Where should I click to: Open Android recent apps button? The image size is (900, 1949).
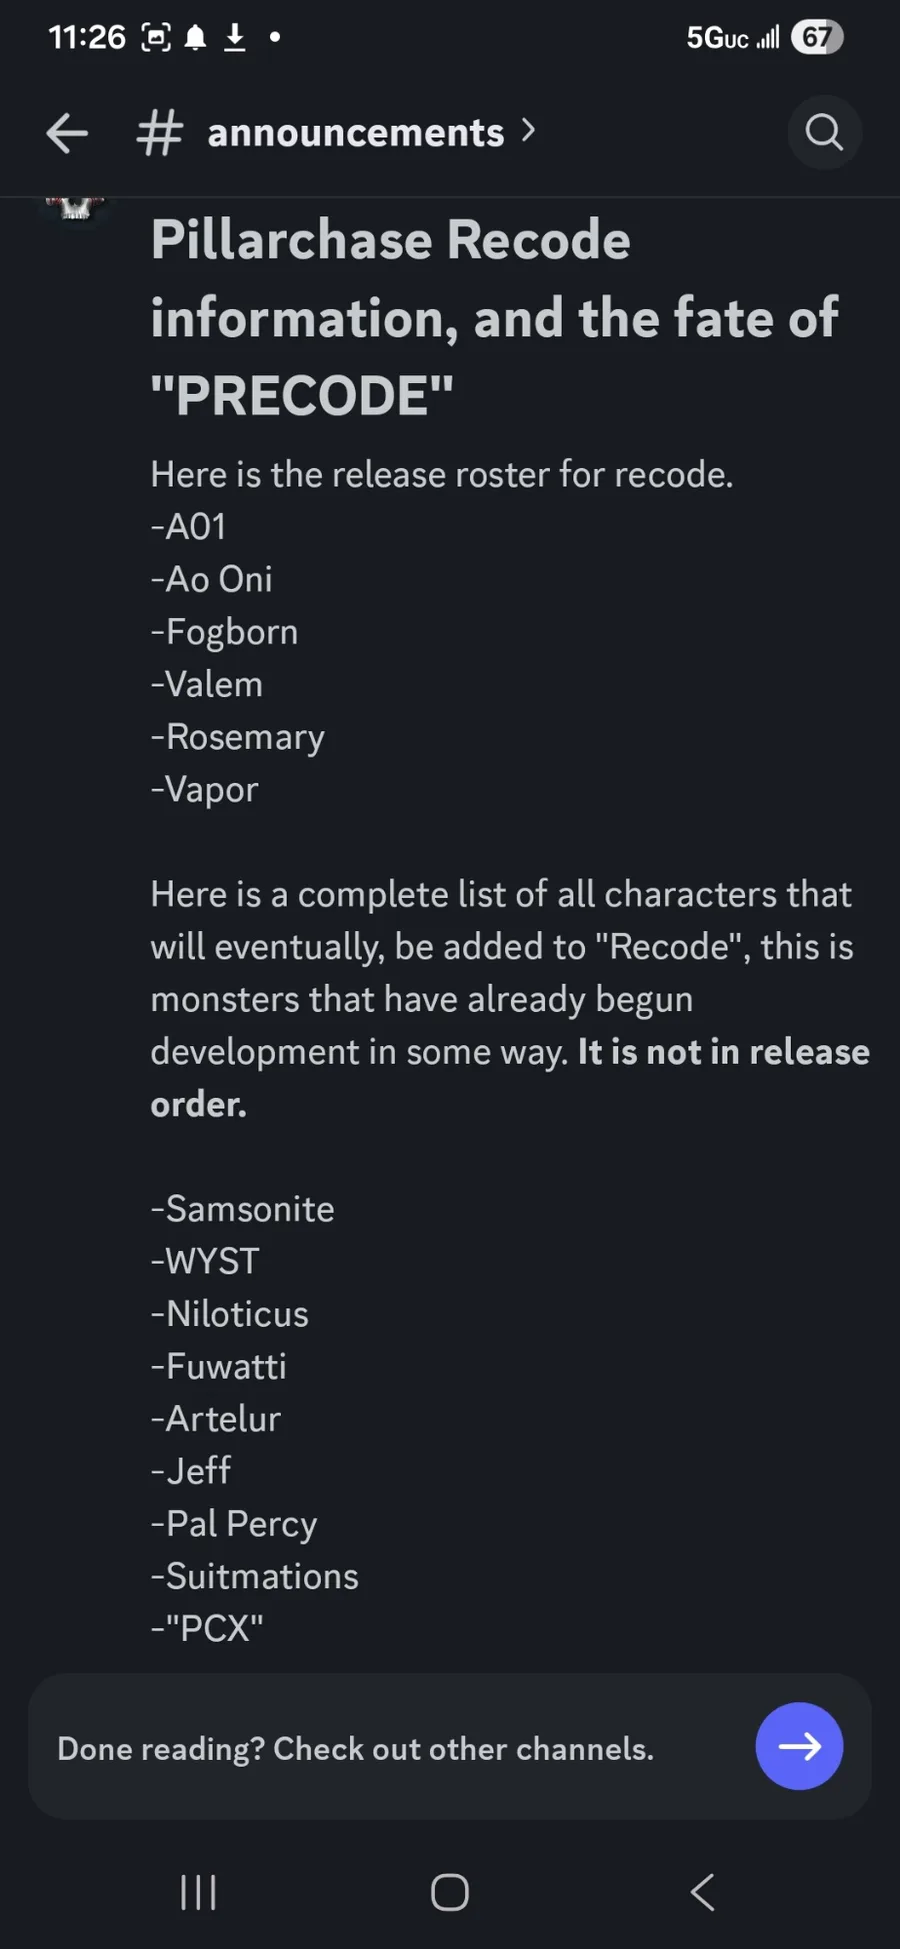[x=198, y=1892]
